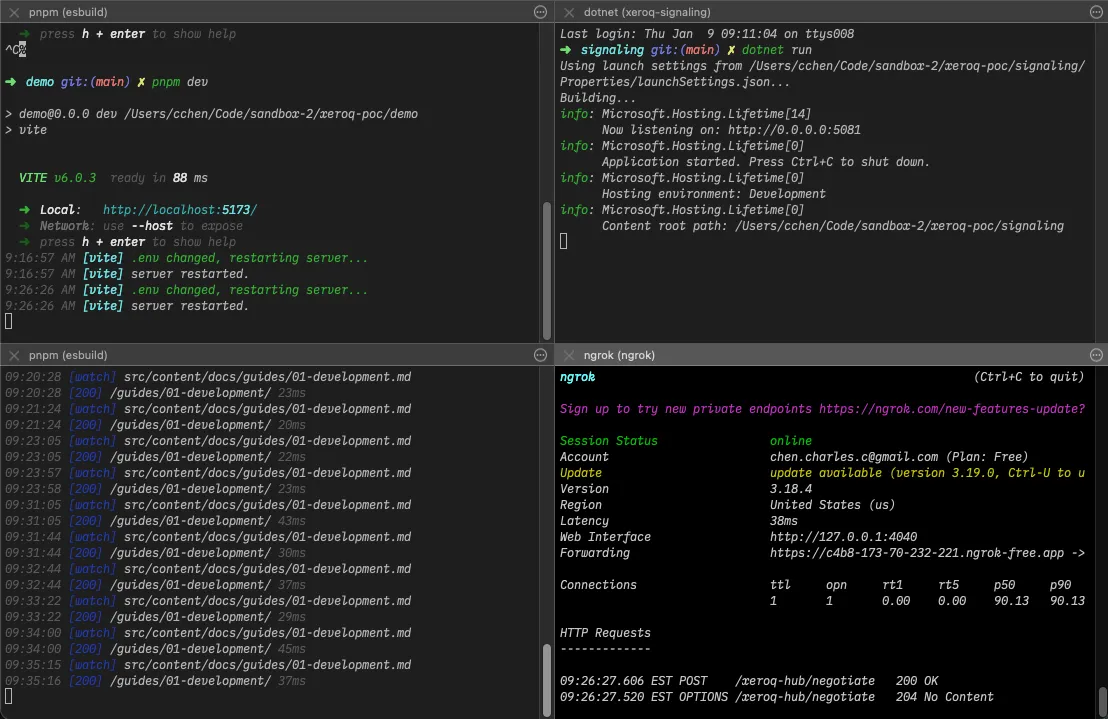The height and width of the screenshot is (719, 1108).
Task: Click the 09:35:15 [watch] log line
Action: point(208,665)
